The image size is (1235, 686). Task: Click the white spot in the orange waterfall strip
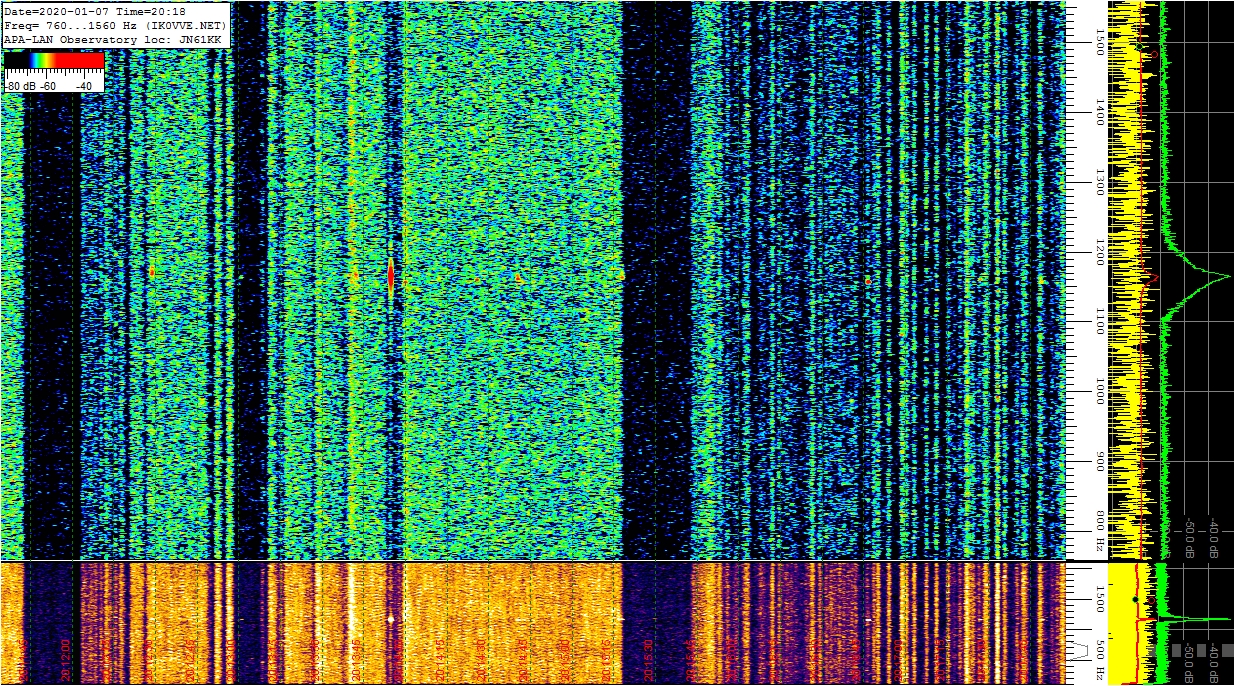pos(391,619)
